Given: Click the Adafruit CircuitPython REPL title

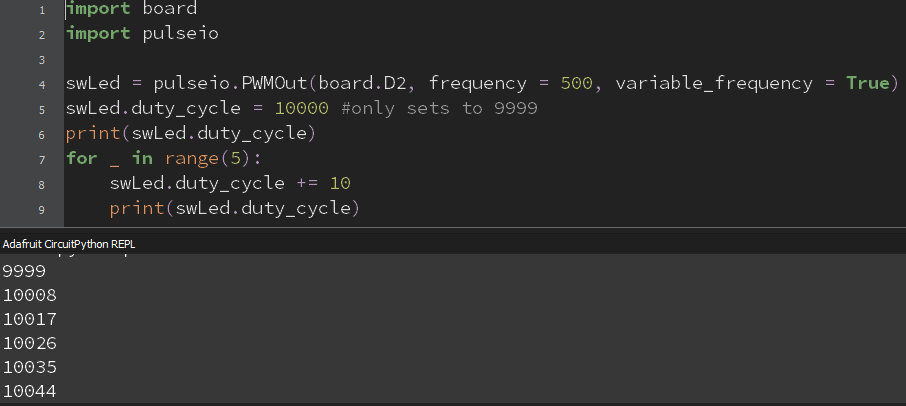Looking at the screenshot, I should click(69, 244).
